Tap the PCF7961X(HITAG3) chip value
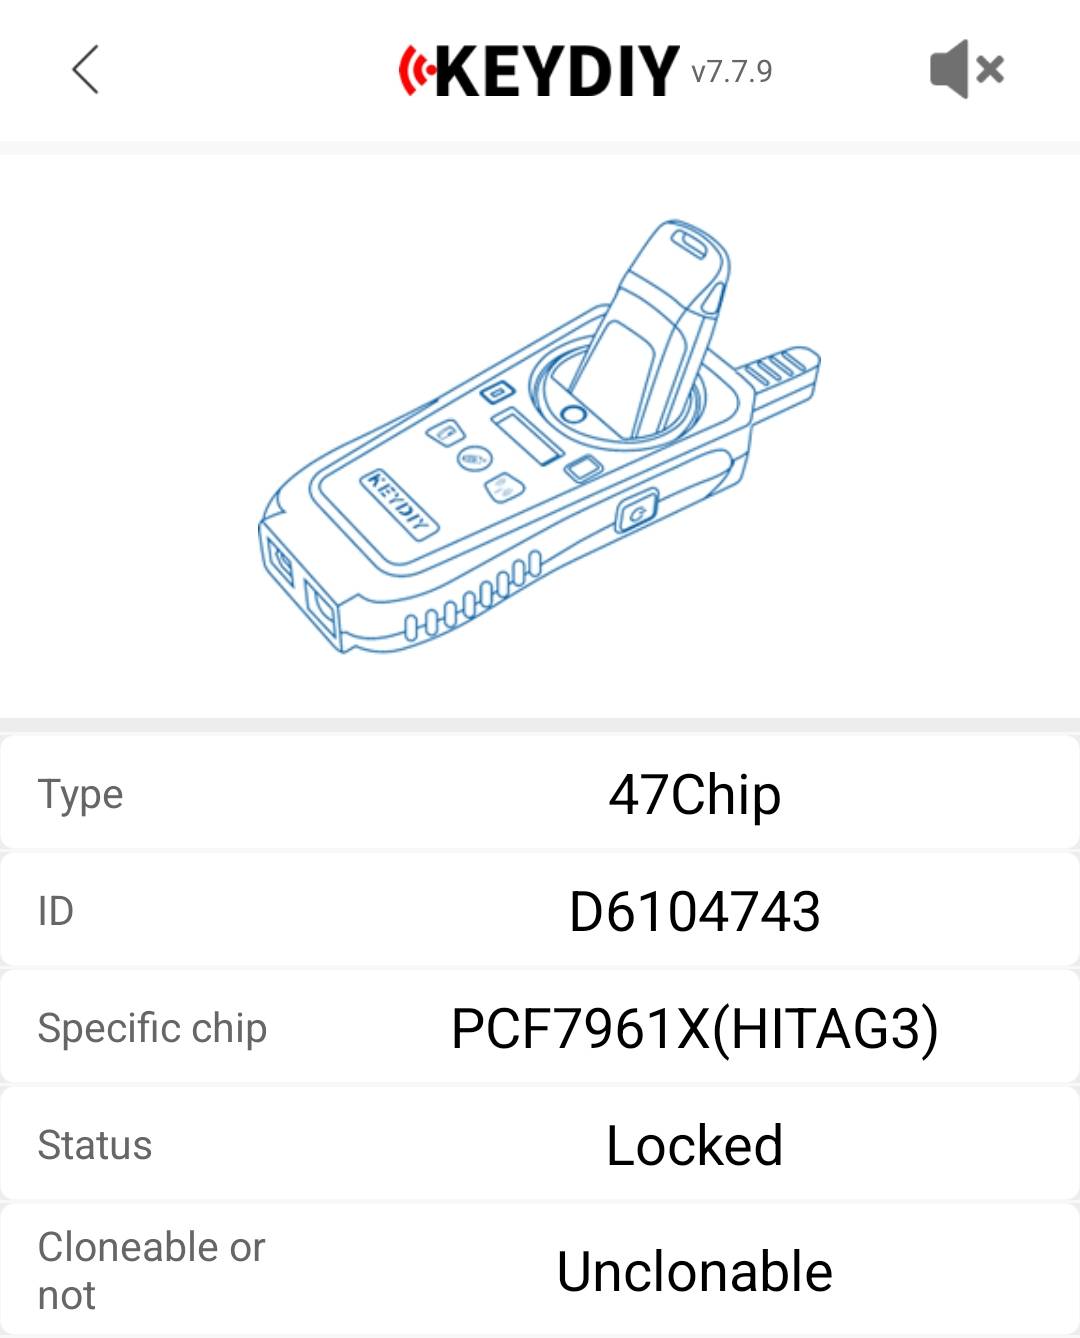Screen dimensions: 1080x1338 click(695, 1028)
